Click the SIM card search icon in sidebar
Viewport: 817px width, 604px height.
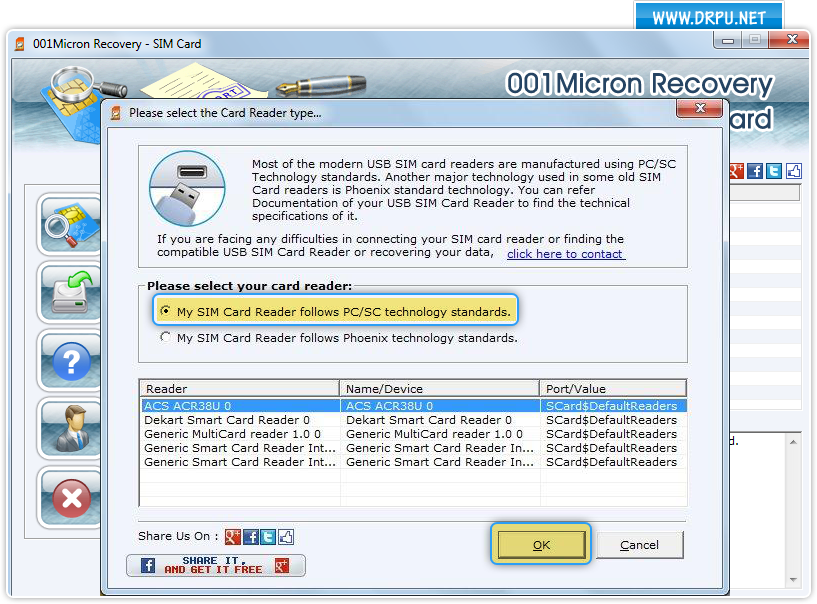(70, 225)
